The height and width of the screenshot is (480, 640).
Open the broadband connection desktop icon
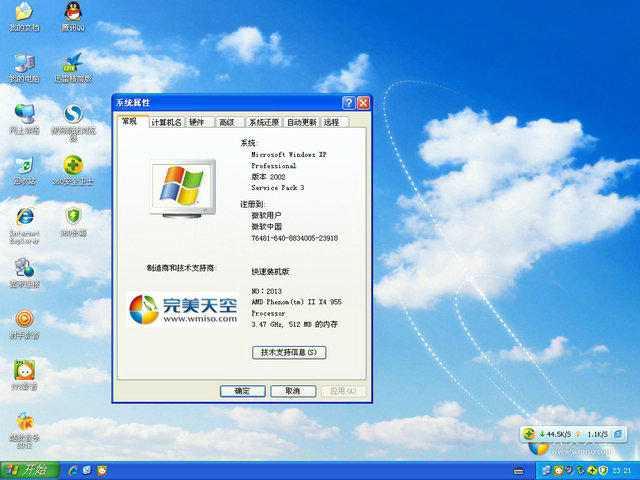[x=24, y=273]
